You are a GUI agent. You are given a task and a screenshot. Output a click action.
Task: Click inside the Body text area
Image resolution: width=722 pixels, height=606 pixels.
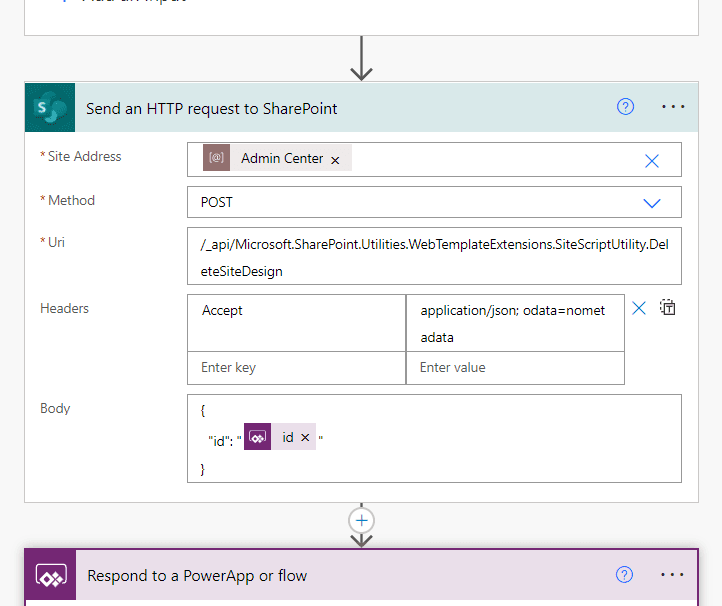pos(434,438)
